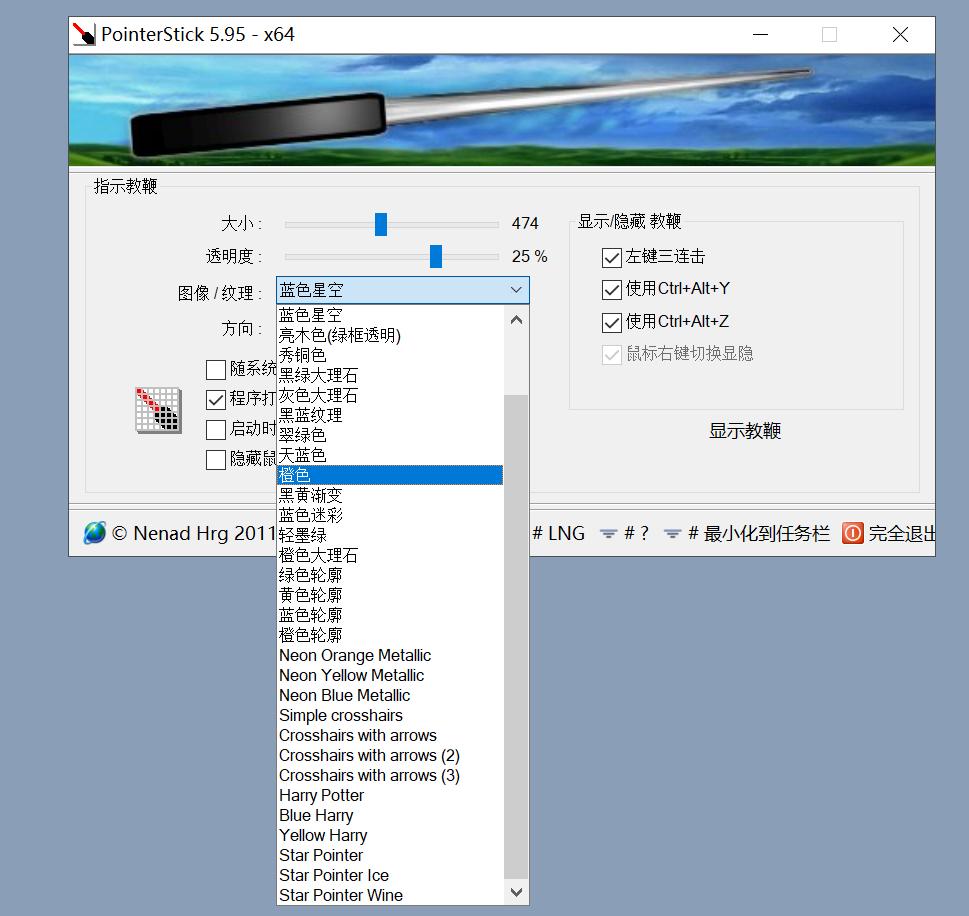The image size is (969, 916).
Task: Click the PointerStick brush icon in the title bar
Action: 85,34
